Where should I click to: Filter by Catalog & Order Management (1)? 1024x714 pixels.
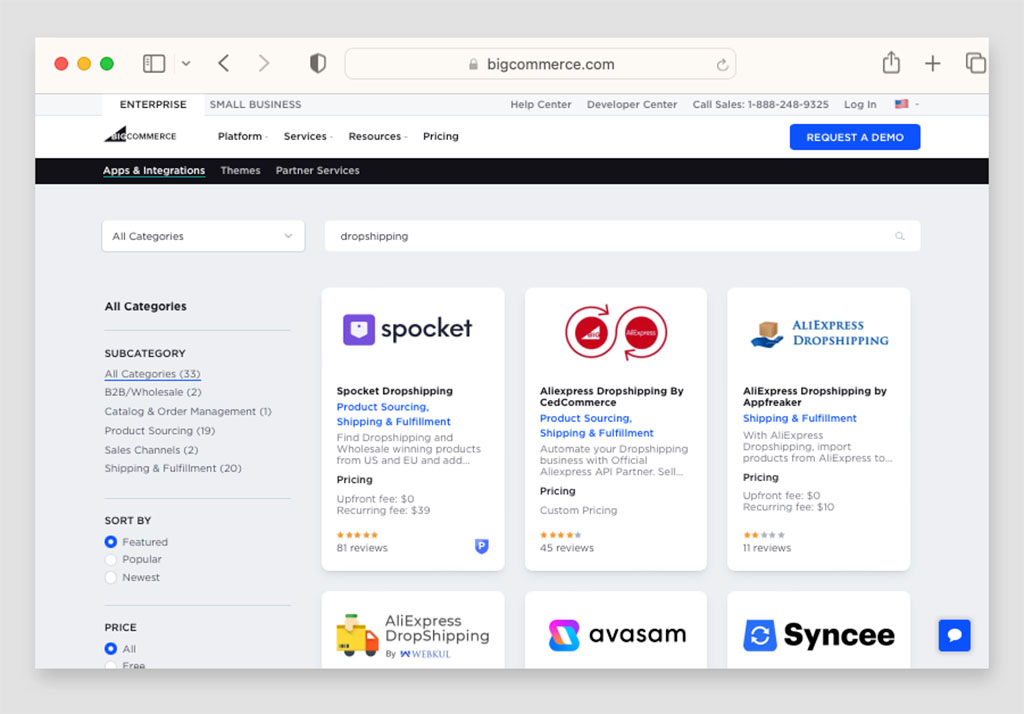[188, 412]
